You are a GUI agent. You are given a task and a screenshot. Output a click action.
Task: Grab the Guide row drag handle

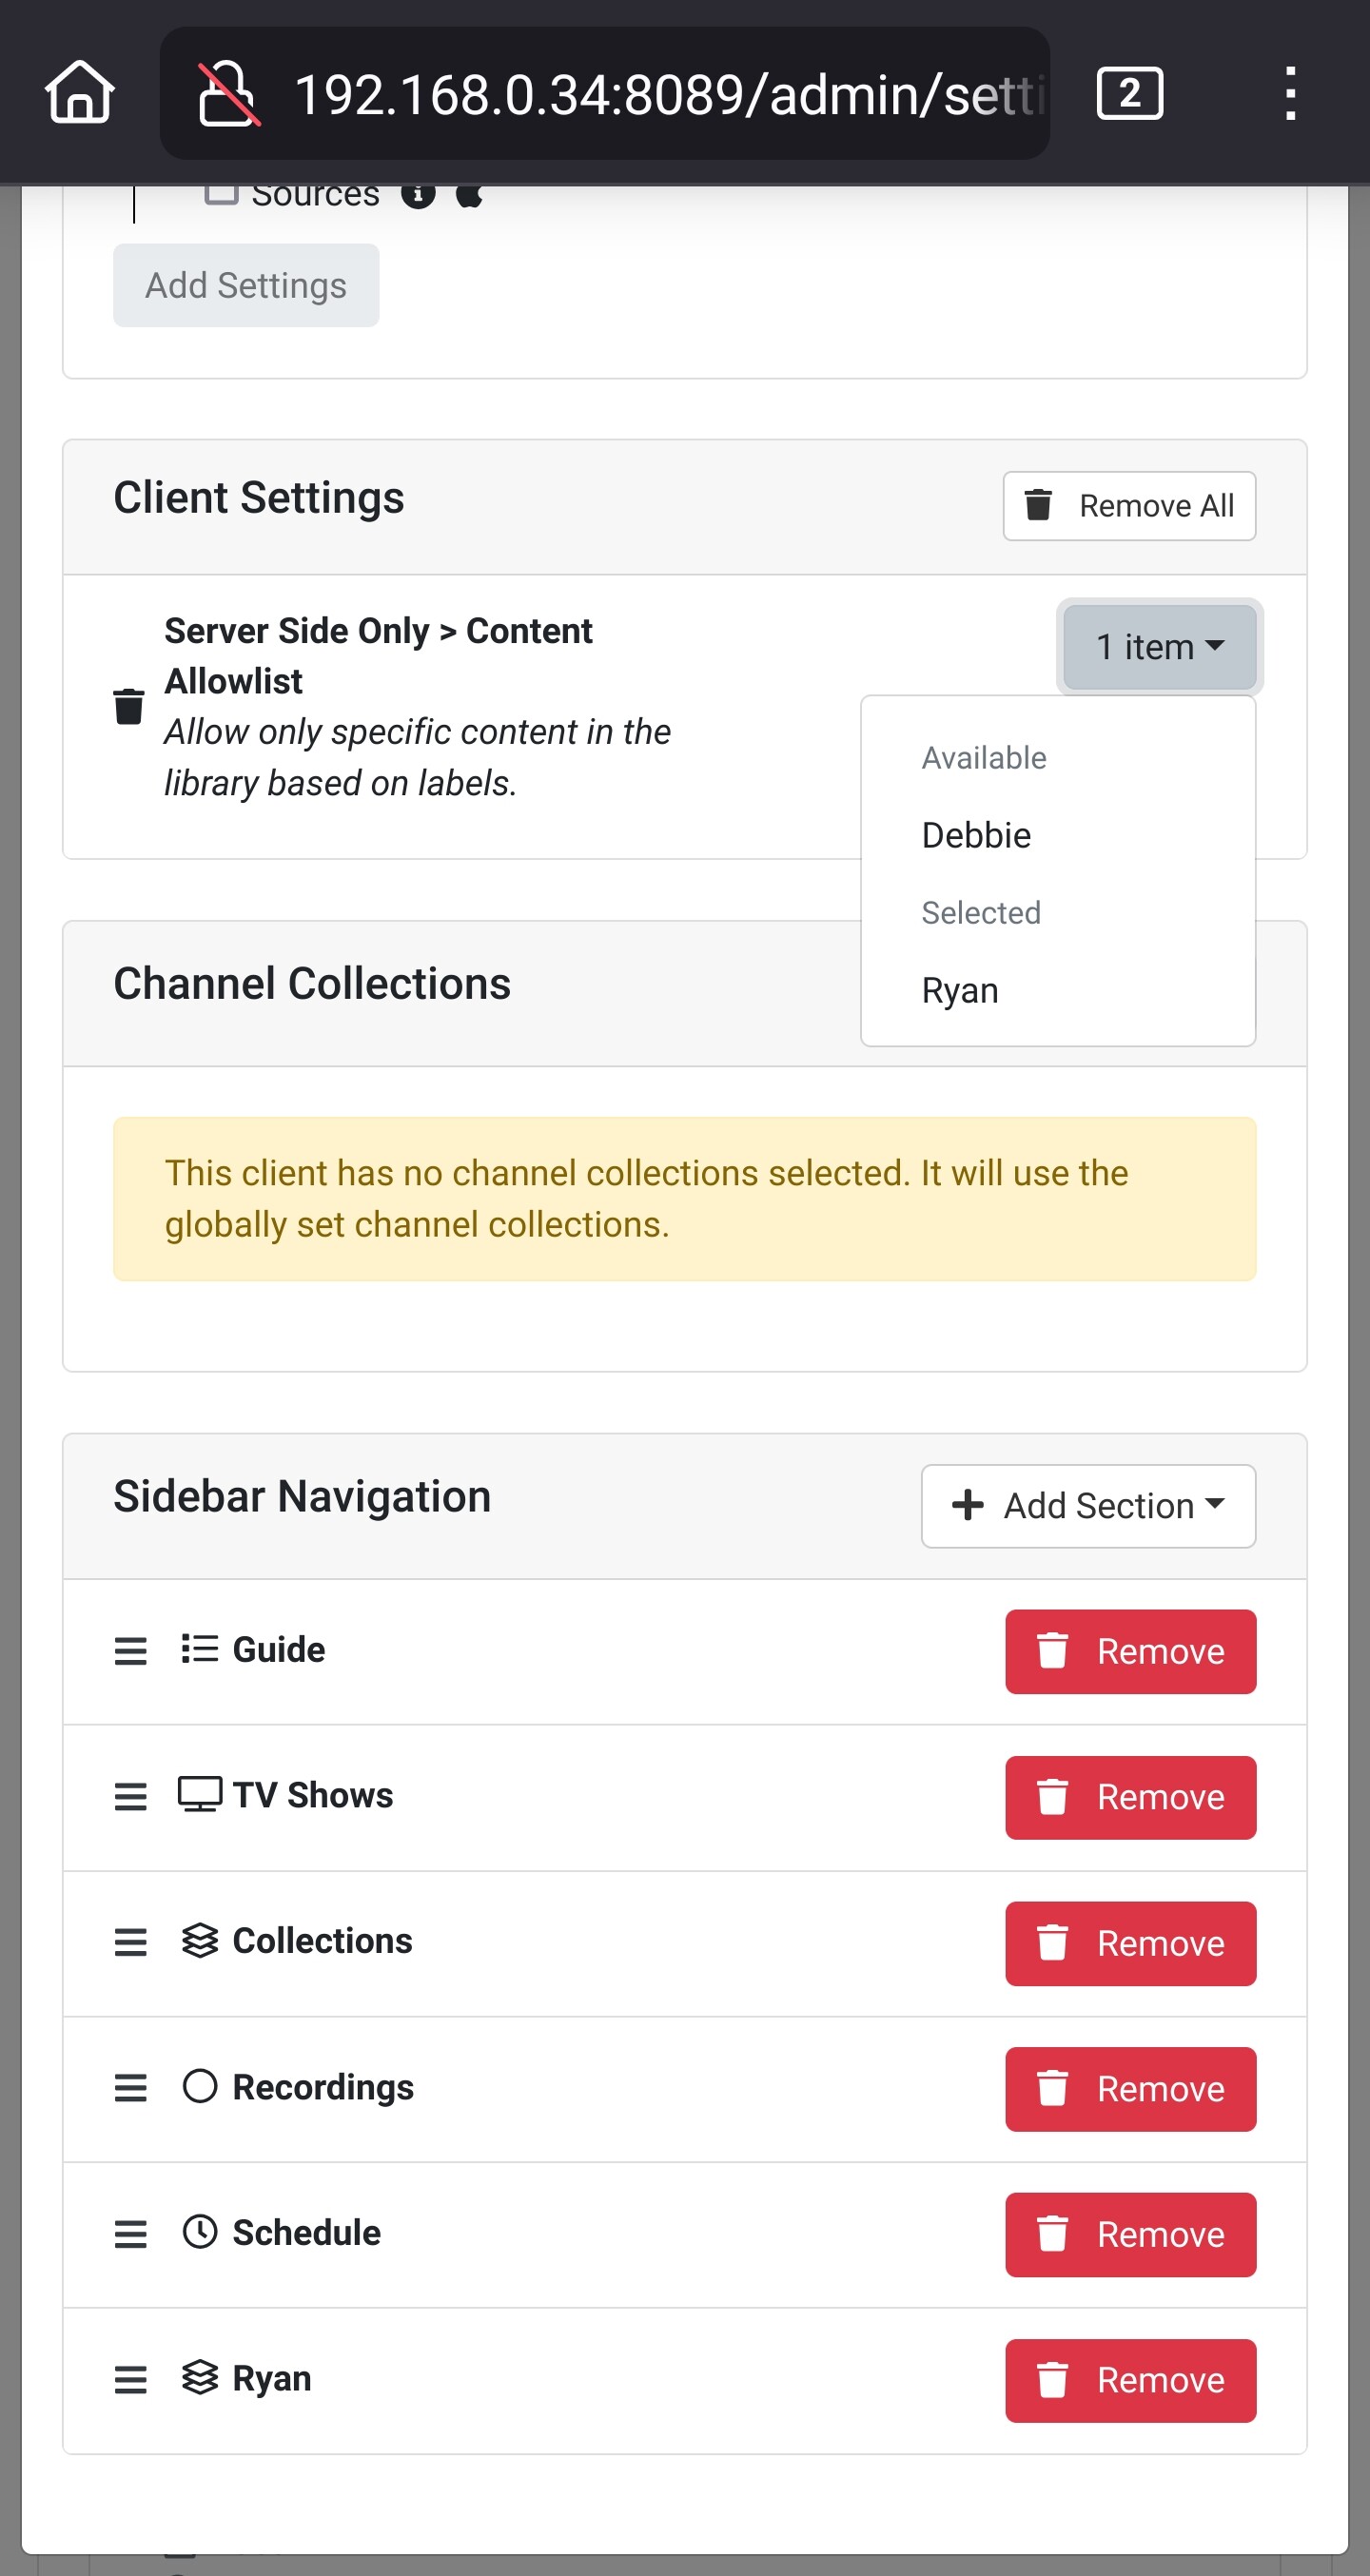[x=131, y=1650]
